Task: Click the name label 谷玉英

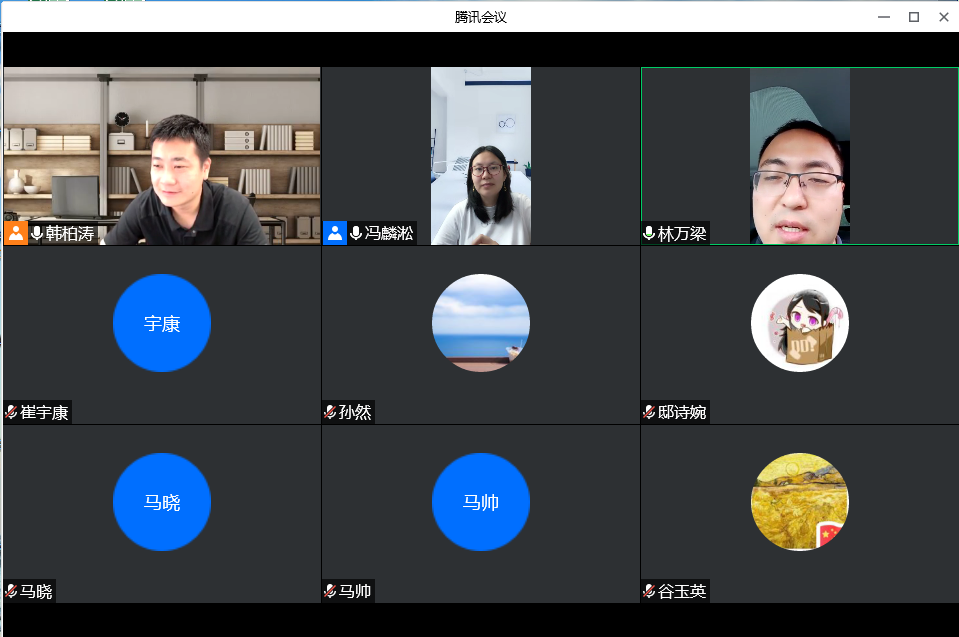Action: pyautogui.click(x=682, y=592)
